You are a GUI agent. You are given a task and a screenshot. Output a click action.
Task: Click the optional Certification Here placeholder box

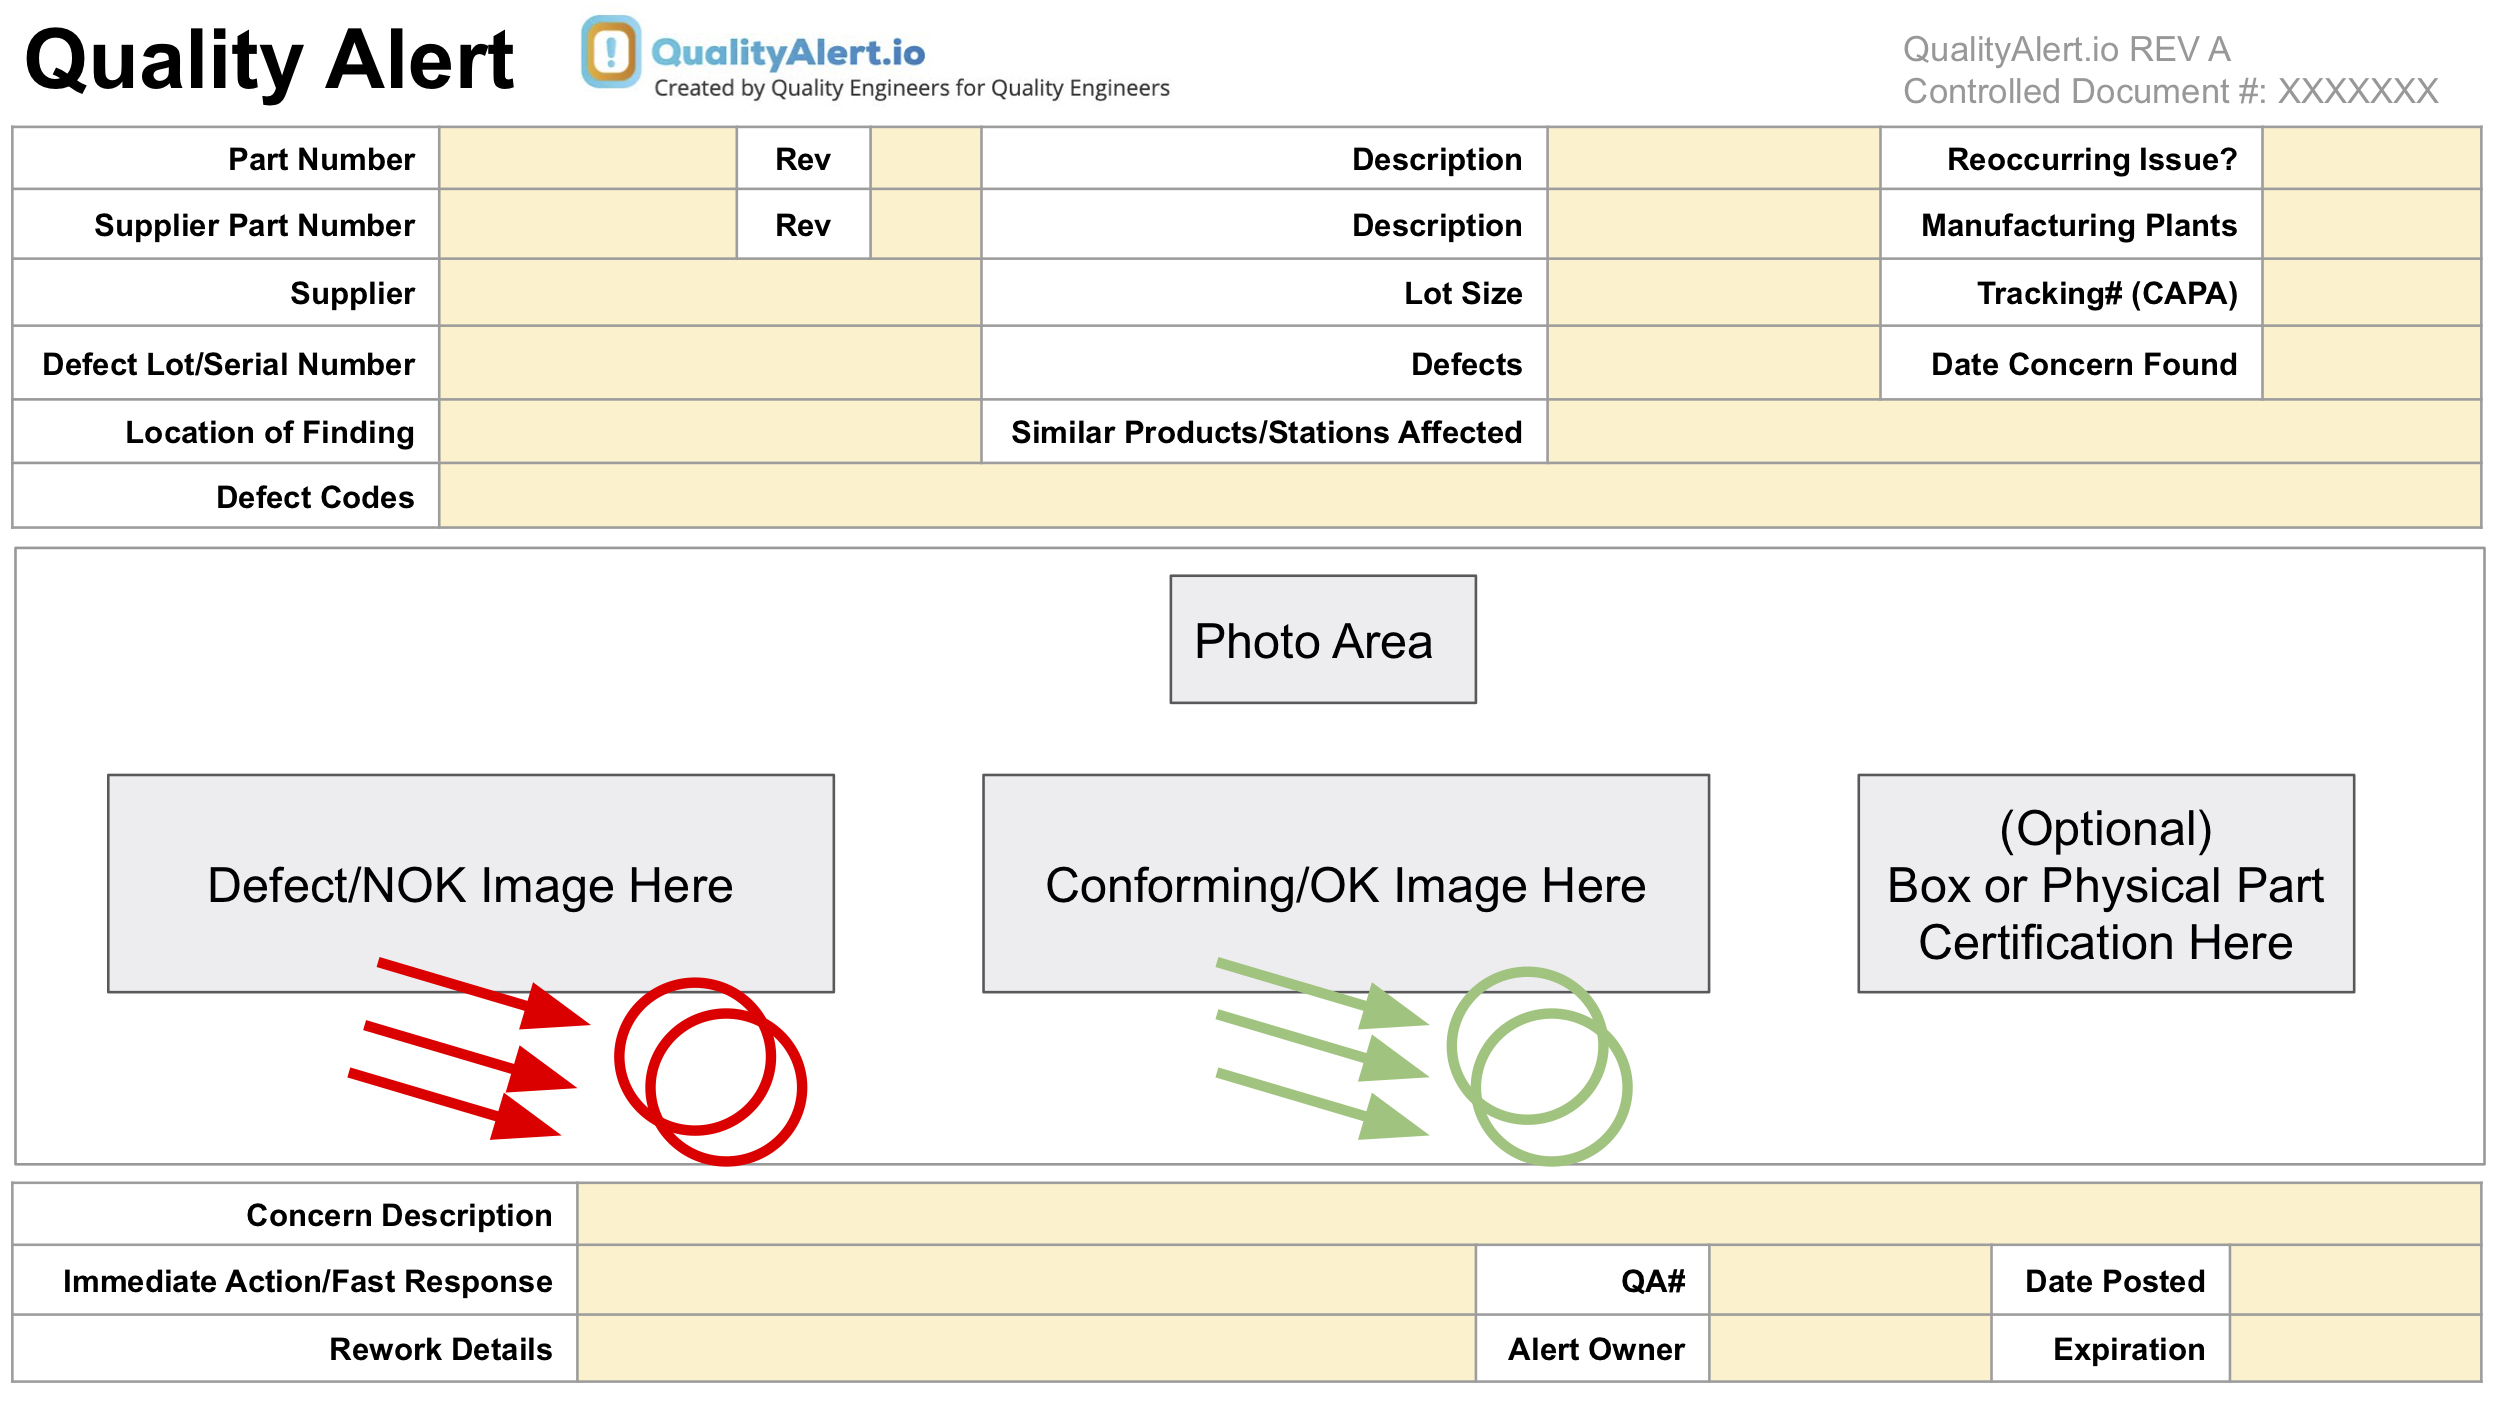tap(2105, 884)
